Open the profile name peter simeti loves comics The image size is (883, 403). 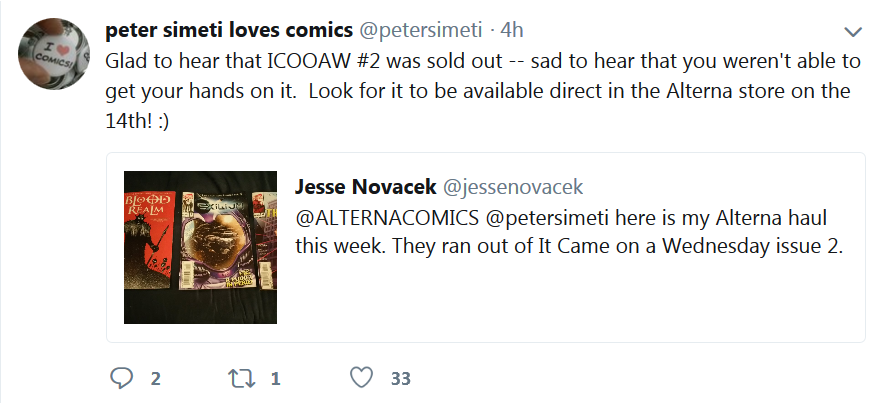229,30
